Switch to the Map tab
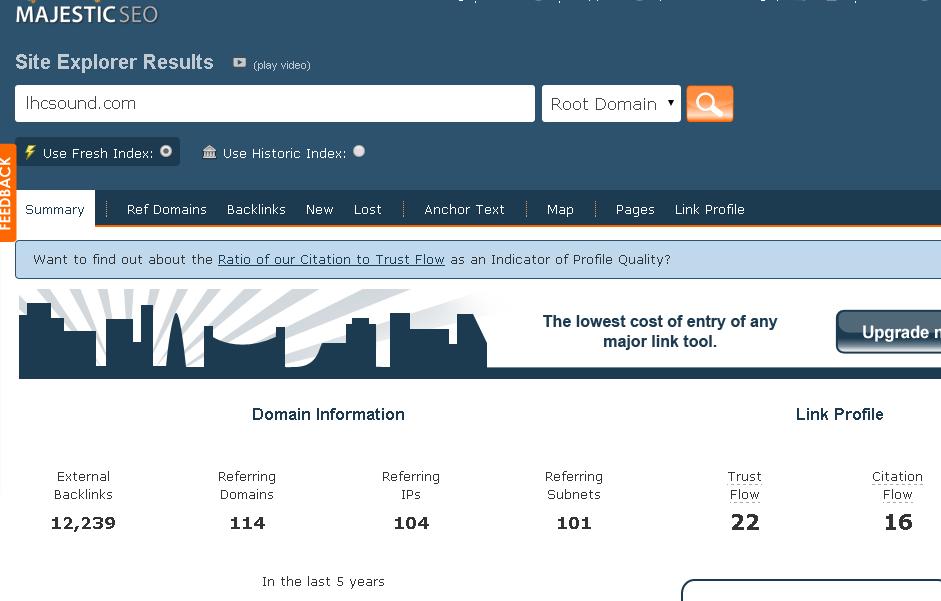 [560, 209]
